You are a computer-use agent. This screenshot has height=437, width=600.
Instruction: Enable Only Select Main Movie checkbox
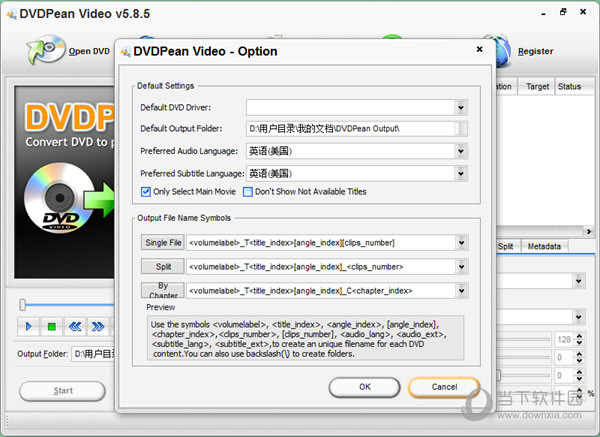coord(145,192)
